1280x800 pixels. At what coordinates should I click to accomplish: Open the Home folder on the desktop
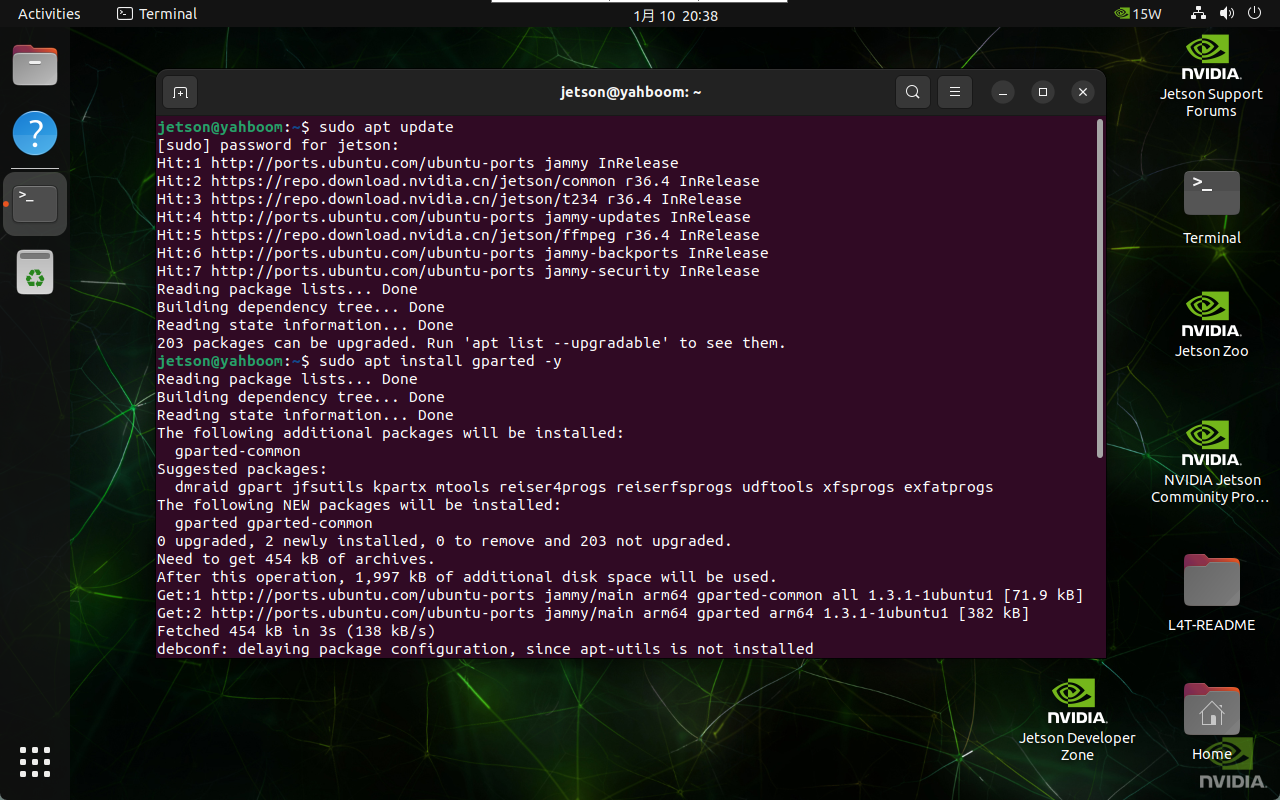point(1211,720)
